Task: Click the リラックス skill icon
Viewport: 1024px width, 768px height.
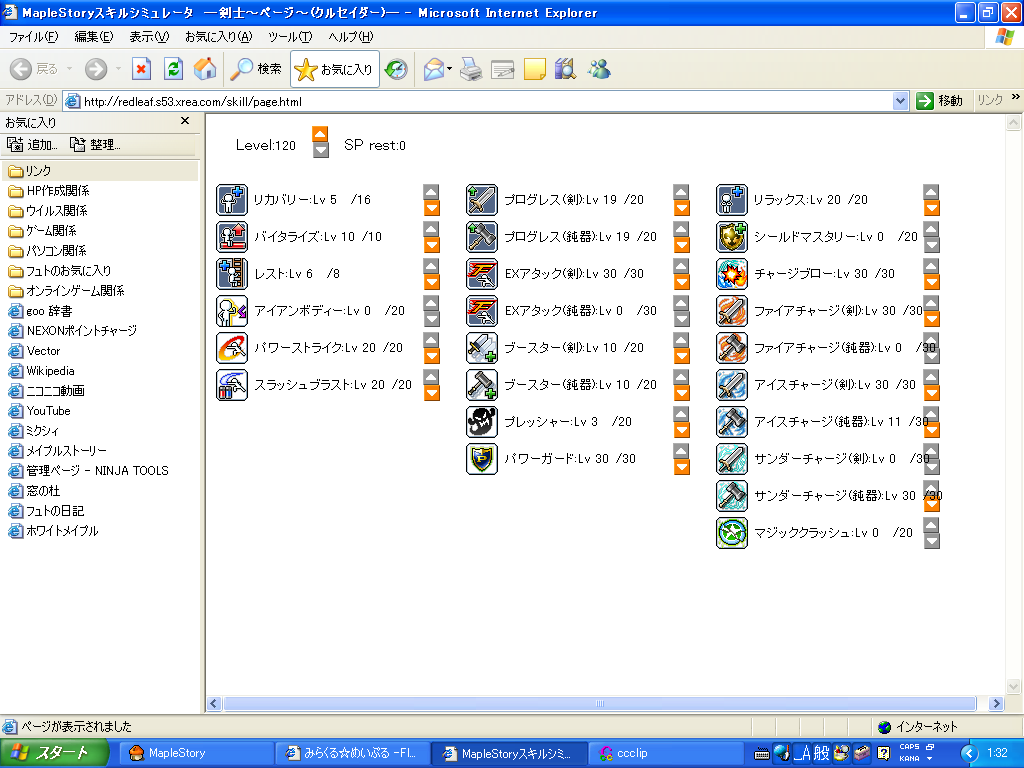Action: [x=732, y=200]
